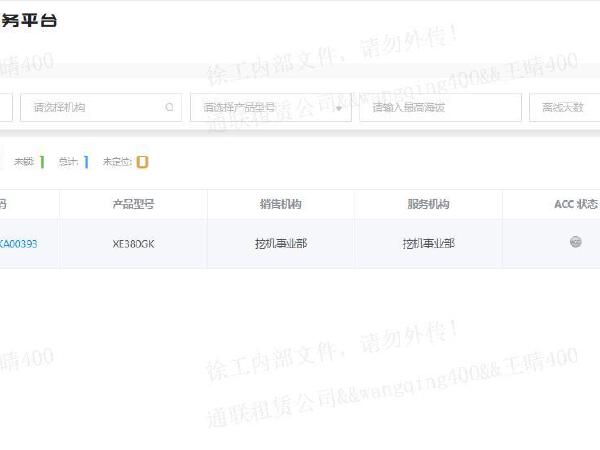Viewport: 600px width, 450px height.
Task: Open the 请选择产品型号 dropdown
Action: pos(271,108)
